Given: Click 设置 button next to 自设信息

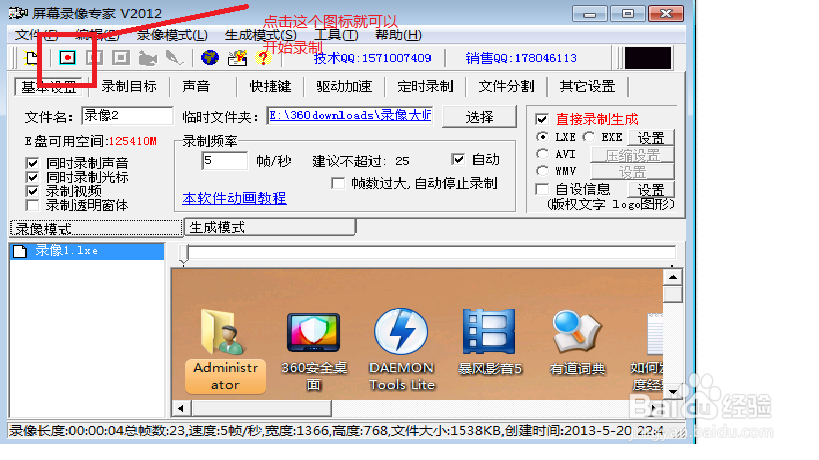Looking at the screenshot, I should point(651,190).
